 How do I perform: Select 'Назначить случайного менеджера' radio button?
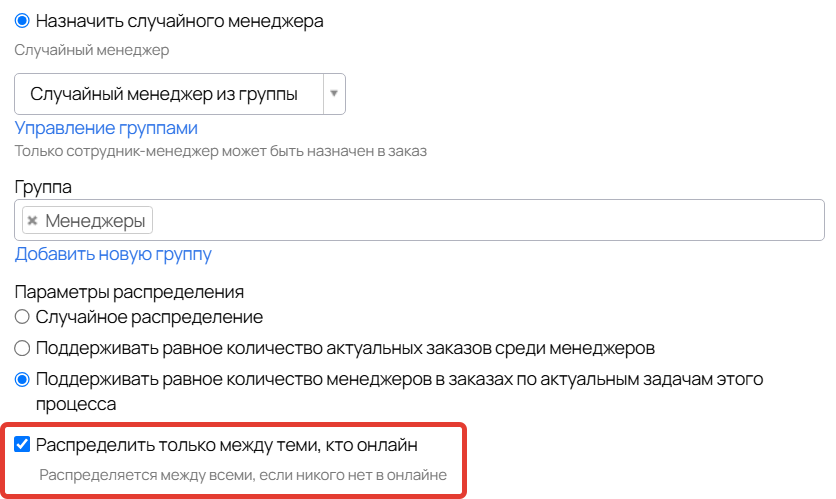click(22, 21)
